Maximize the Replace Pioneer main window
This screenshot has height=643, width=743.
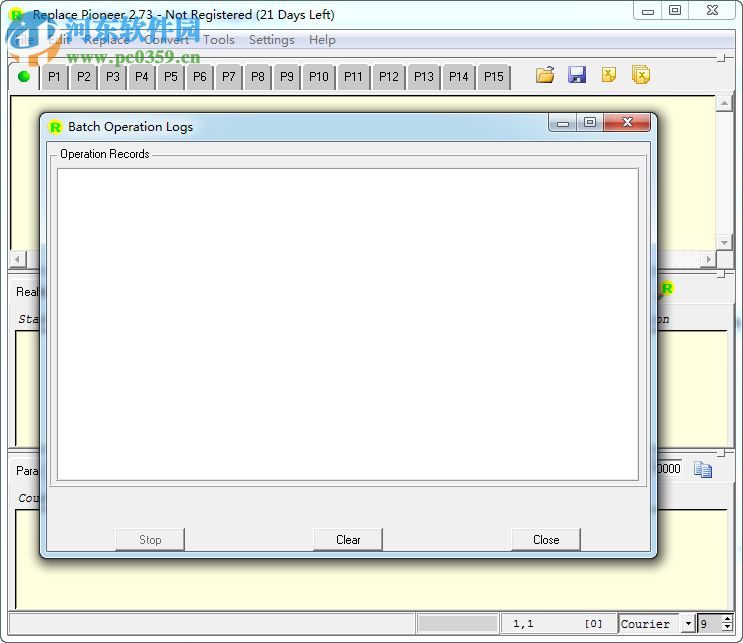[x=675, y=10]
